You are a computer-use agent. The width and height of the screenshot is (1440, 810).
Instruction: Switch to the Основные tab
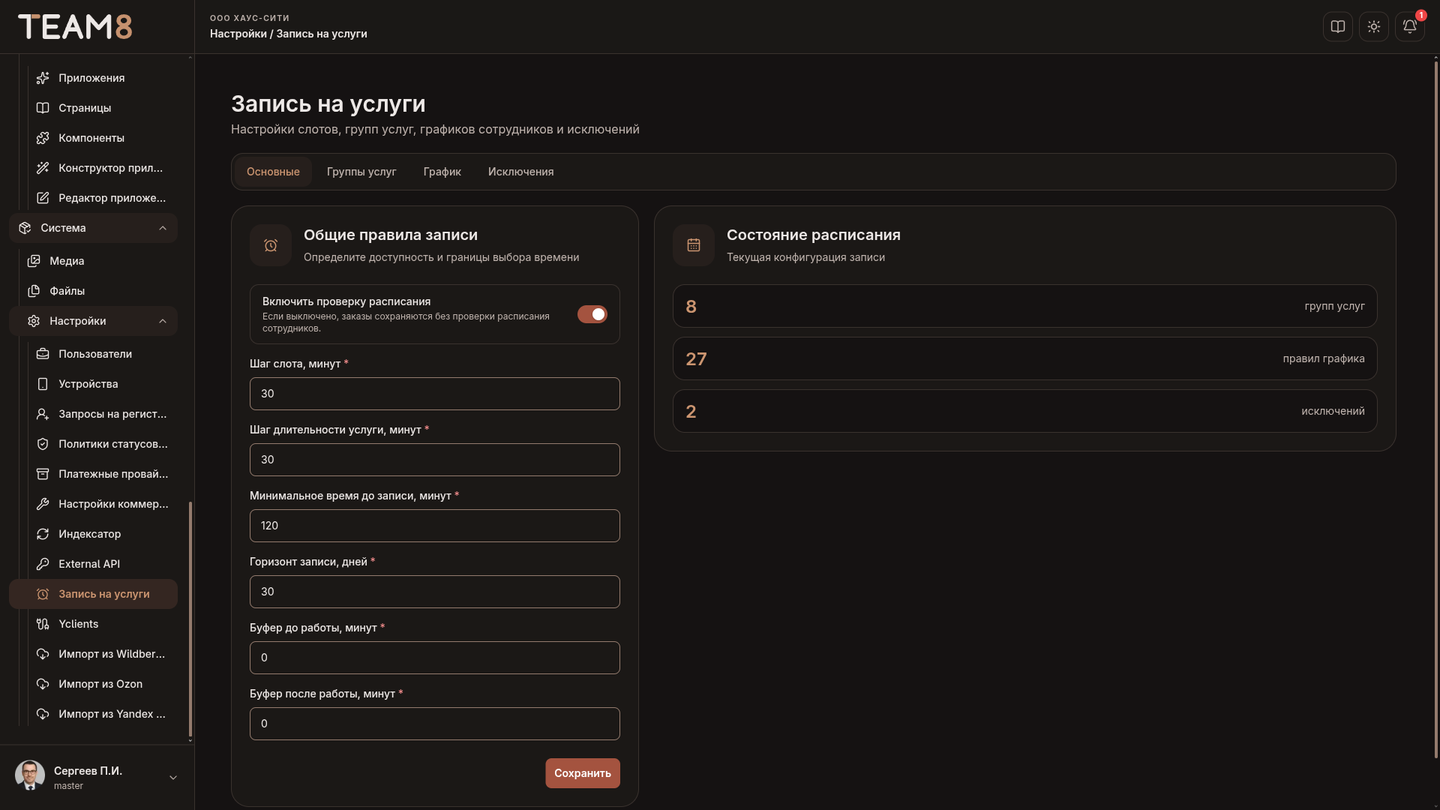pyautogui.click(x=273, y=172)
